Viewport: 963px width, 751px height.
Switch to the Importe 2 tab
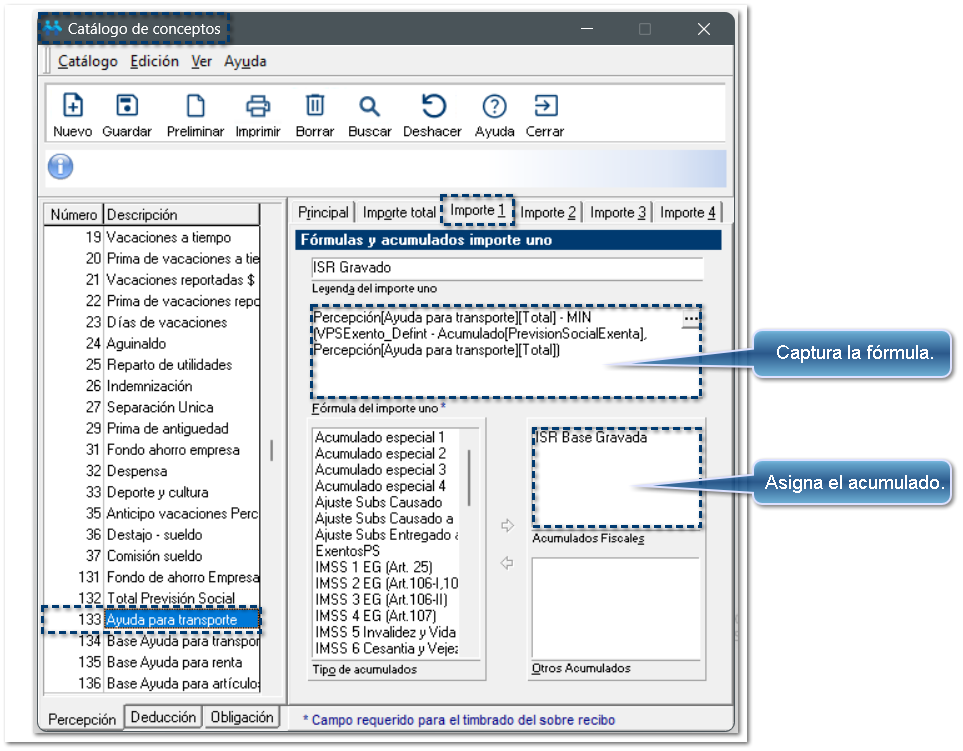point(548,212)
